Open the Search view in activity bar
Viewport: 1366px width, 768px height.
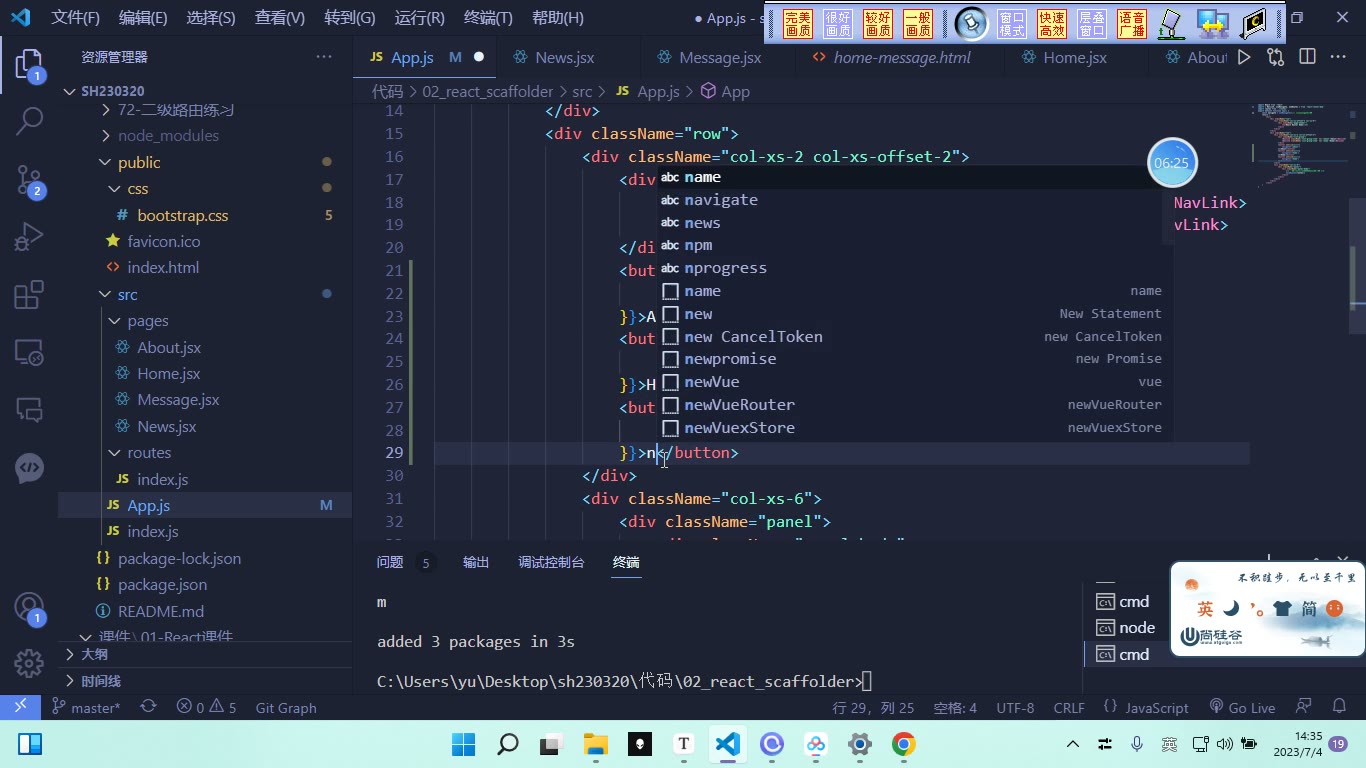click(x=29, y=121)
